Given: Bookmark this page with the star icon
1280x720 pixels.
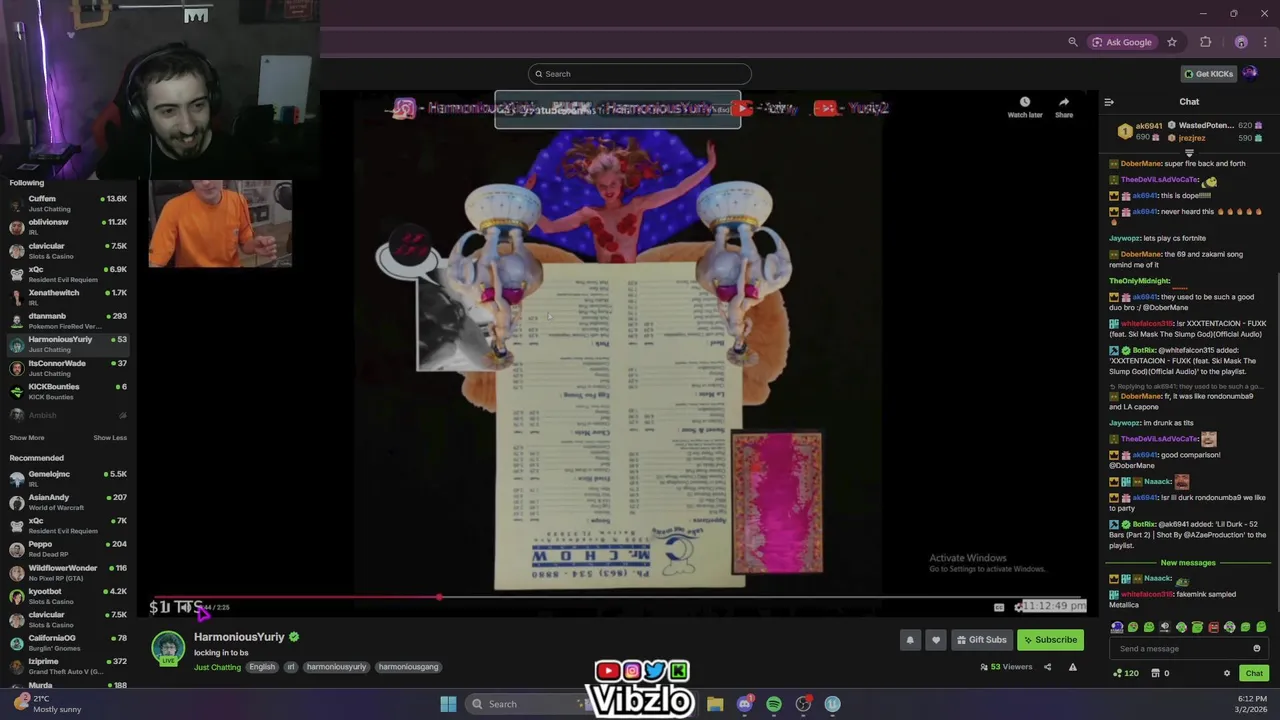Looking at the screenshot, I should (x=1172, y=42).
